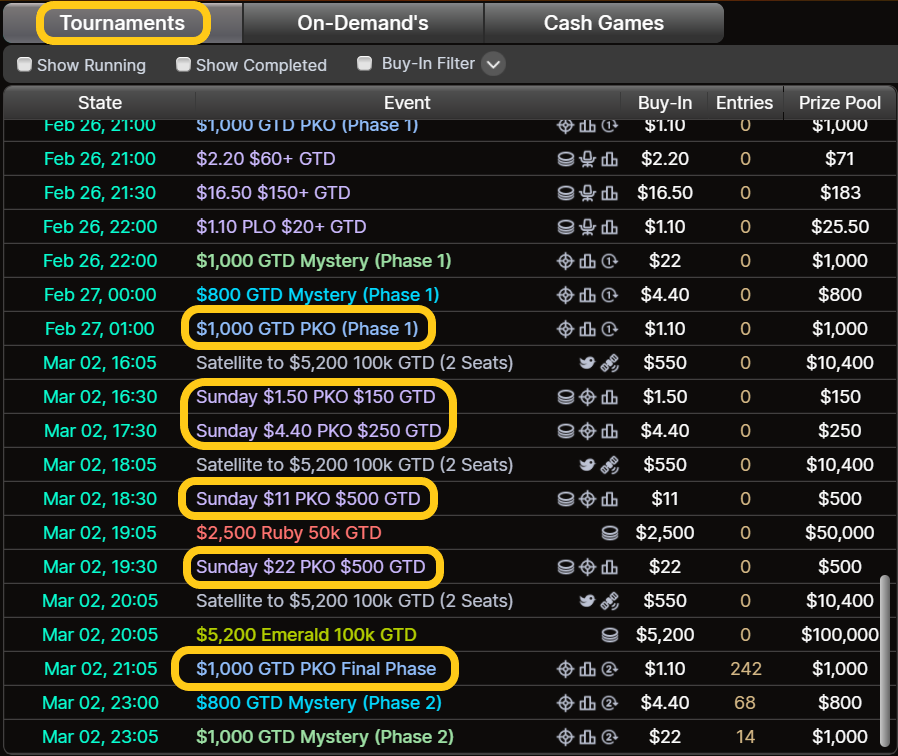Click the chip stack icon on $2.20 $60+ GTD row
This screenshot has height=756, width=898.
(x=566, y=159)
